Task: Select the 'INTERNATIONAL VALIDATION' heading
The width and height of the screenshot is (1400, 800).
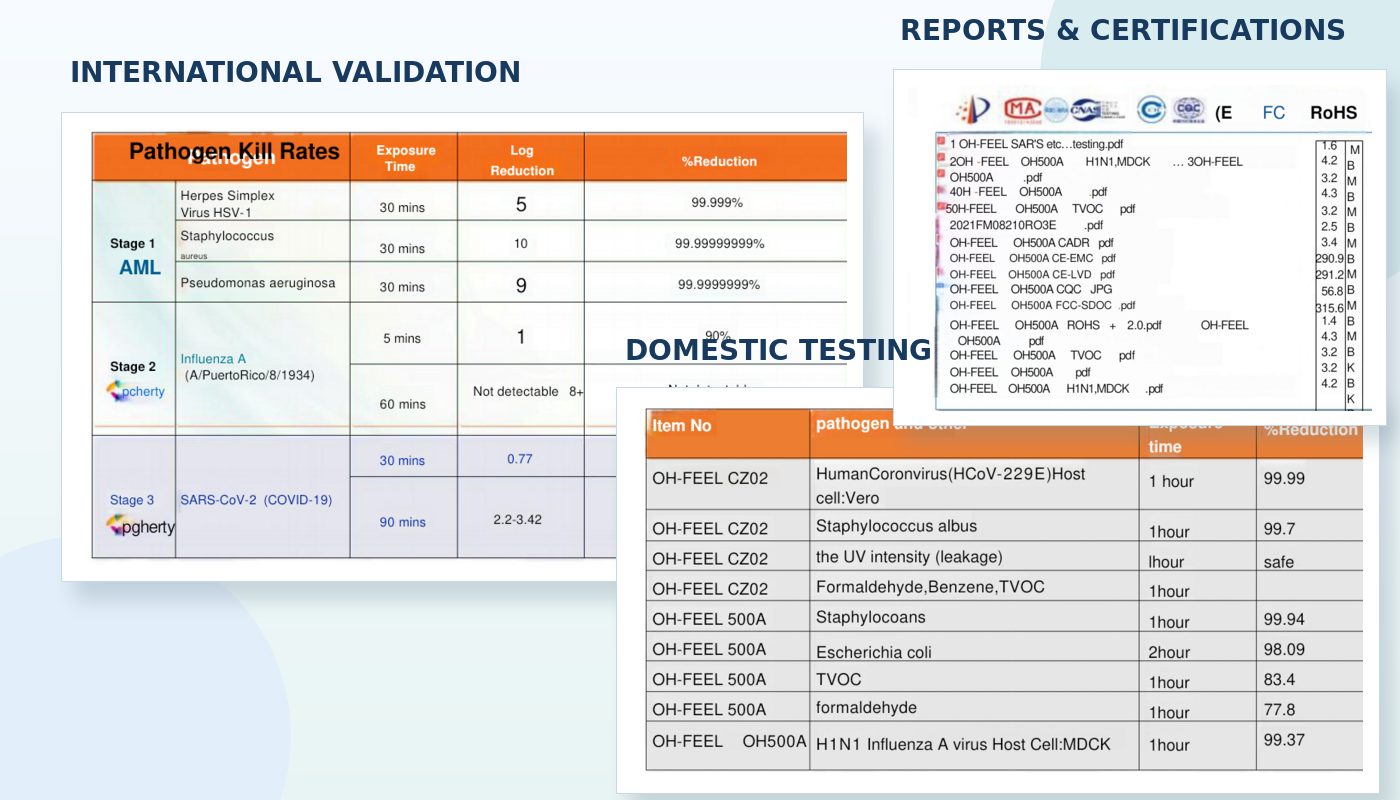Action: 295,72
